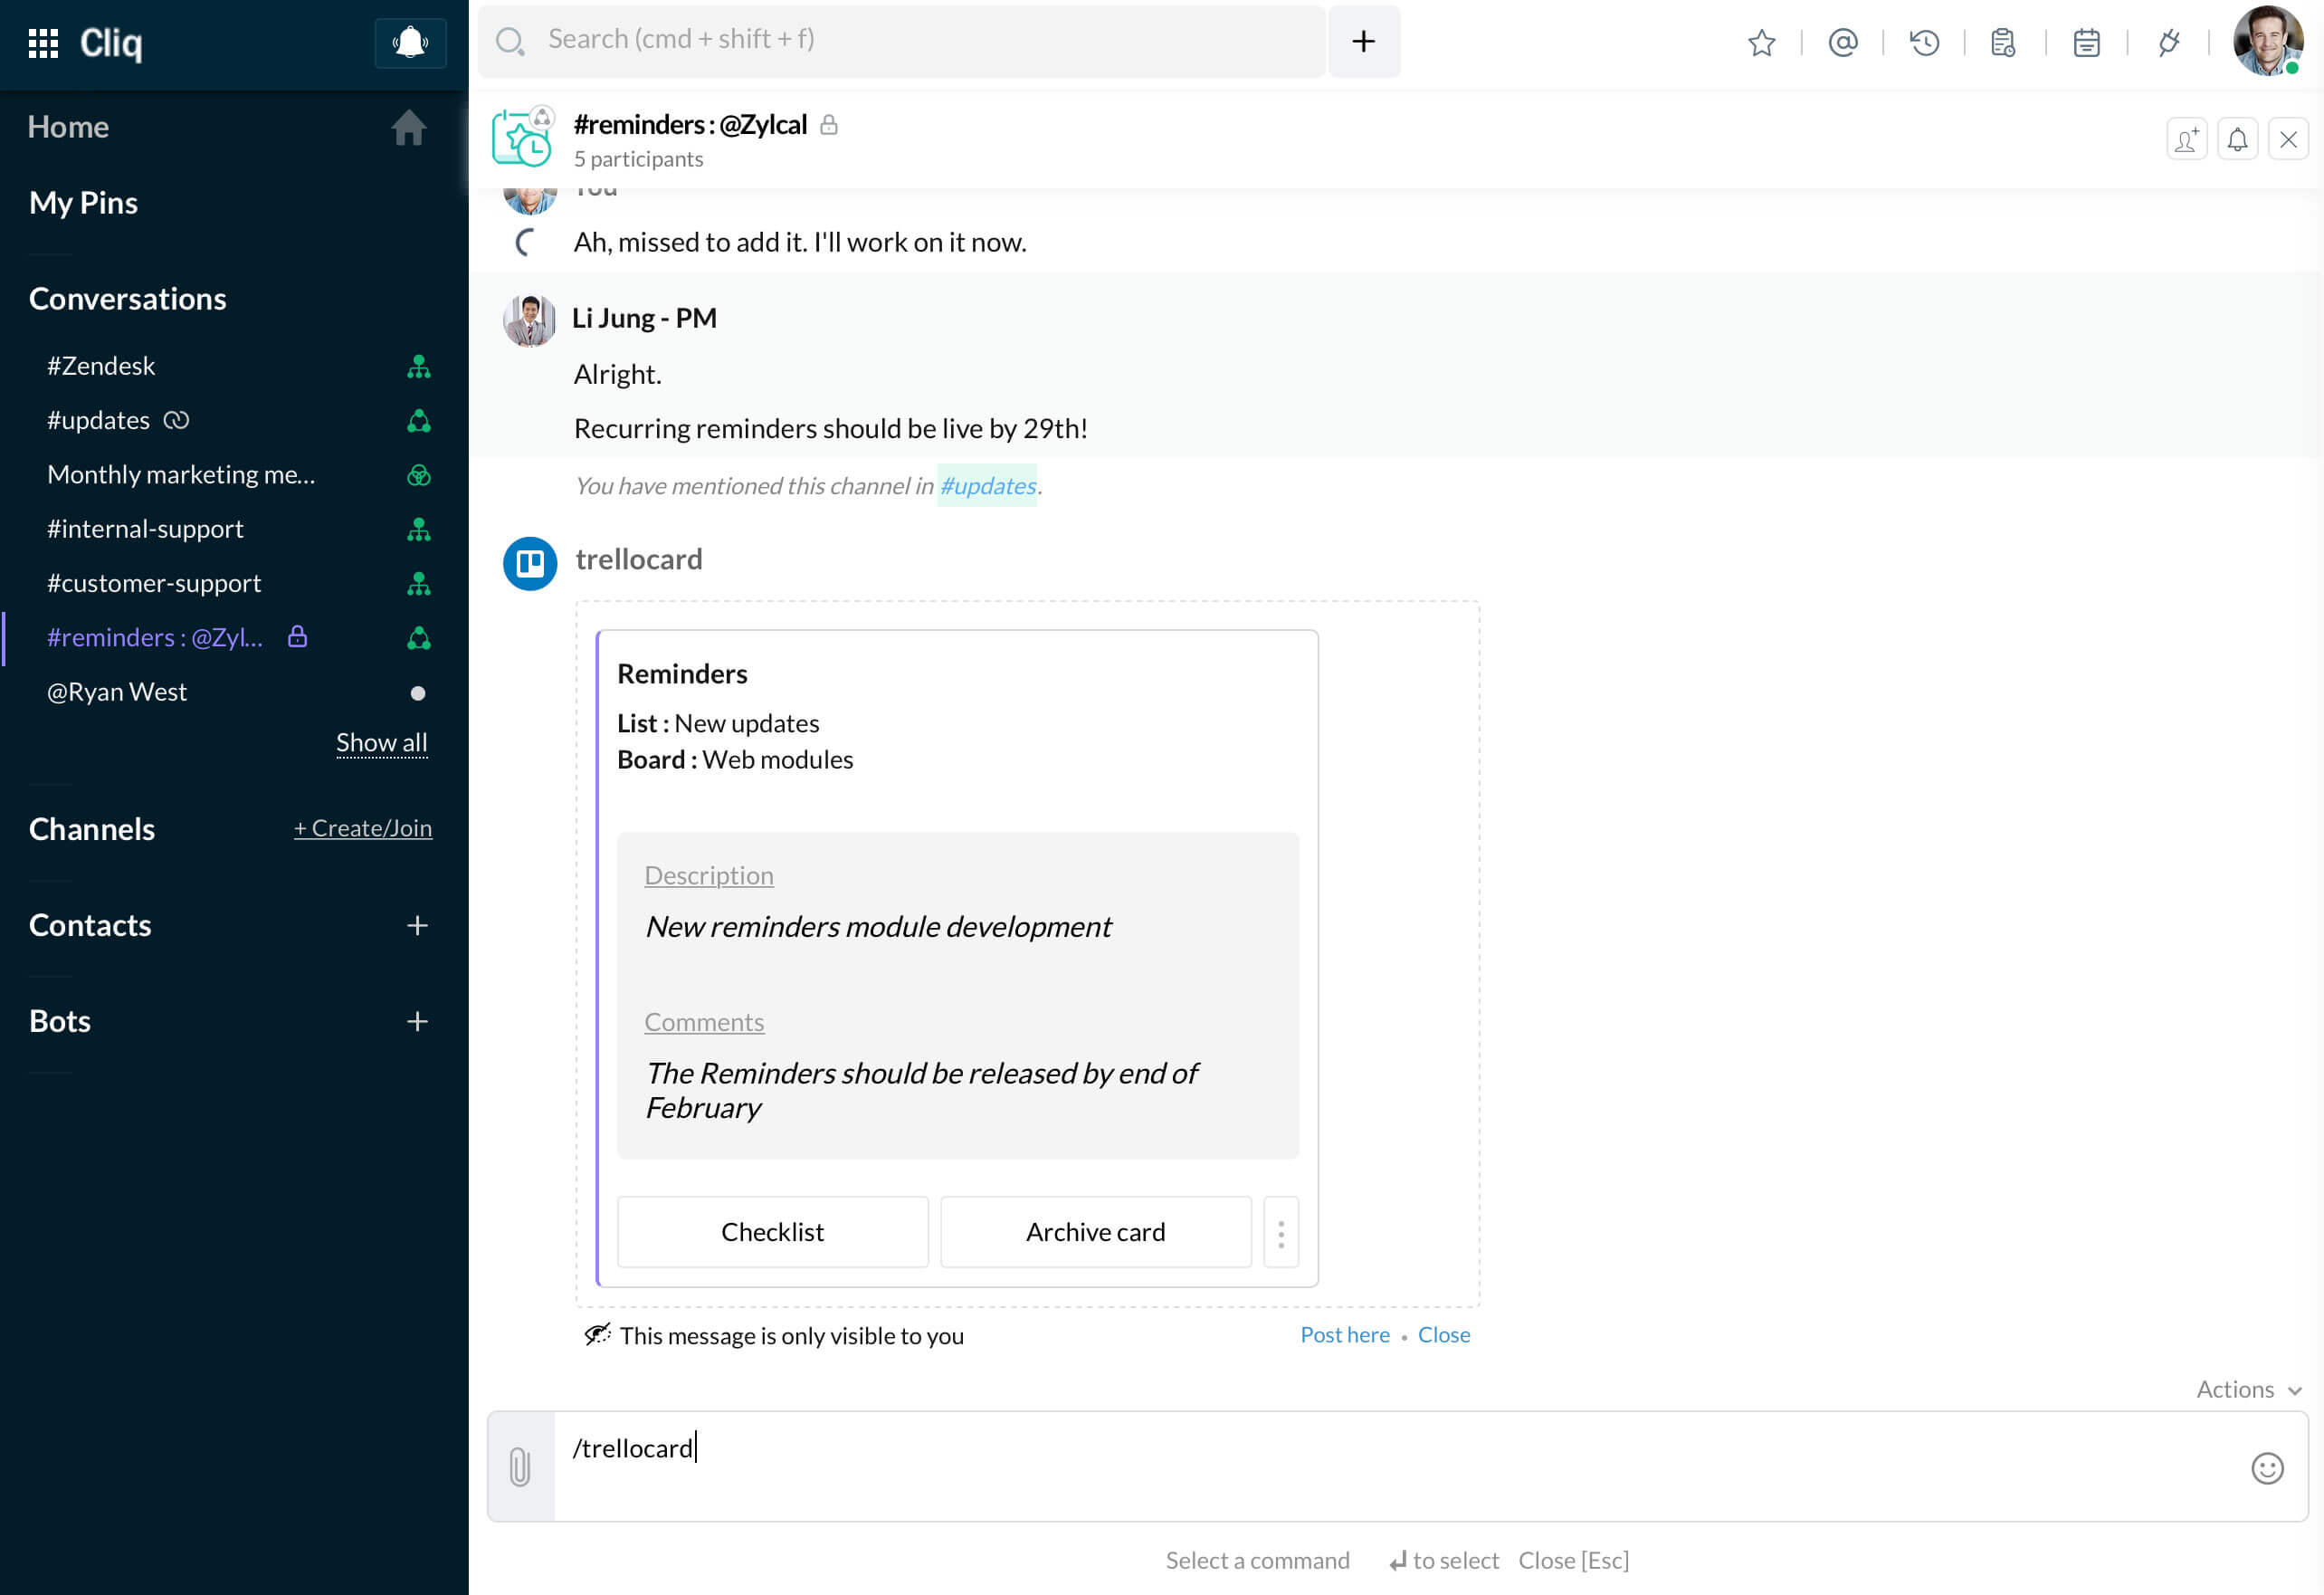Click the Checklist button
Viewport: 2324px width, 1595px height.
(x=772, y=1231)
